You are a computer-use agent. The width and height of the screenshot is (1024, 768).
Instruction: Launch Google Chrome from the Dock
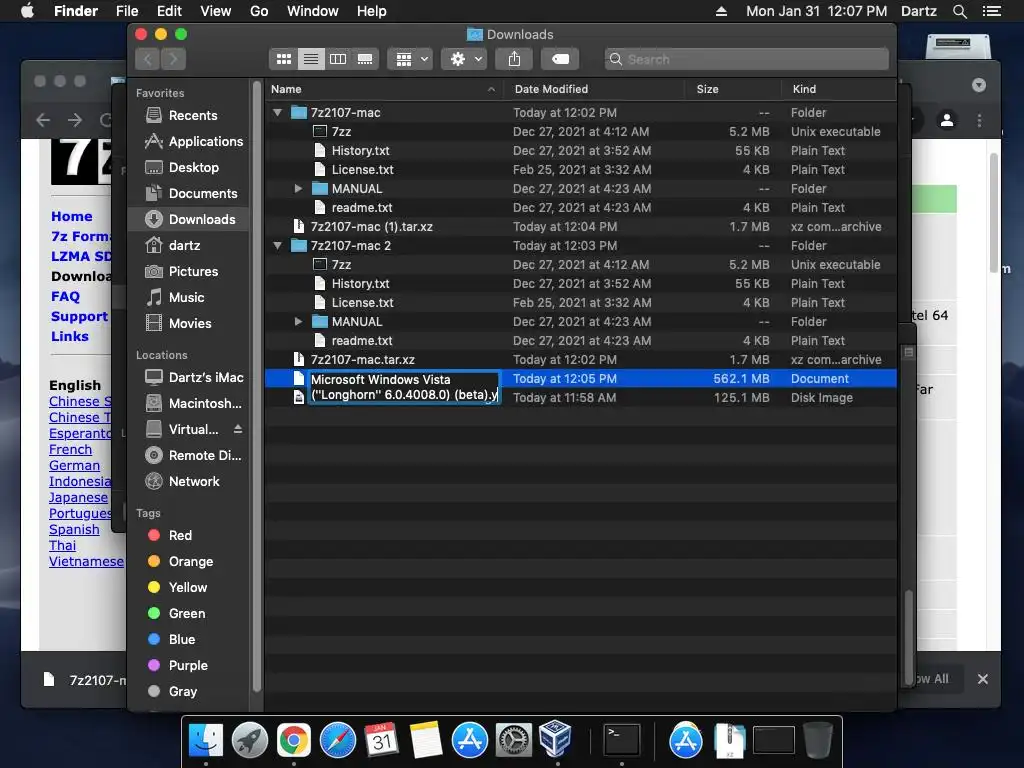coord(293,741)
